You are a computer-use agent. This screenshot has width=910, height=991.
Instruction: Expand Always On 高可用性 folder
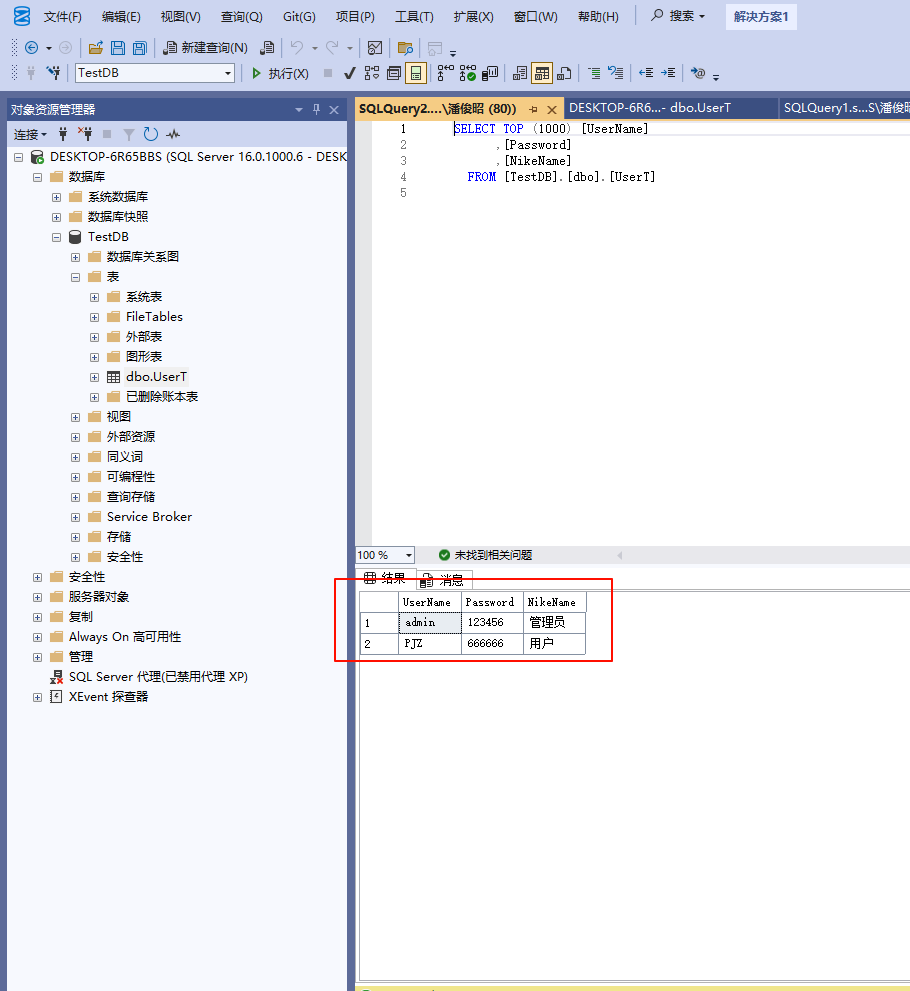pyautogui.click(x=37, y=638)
